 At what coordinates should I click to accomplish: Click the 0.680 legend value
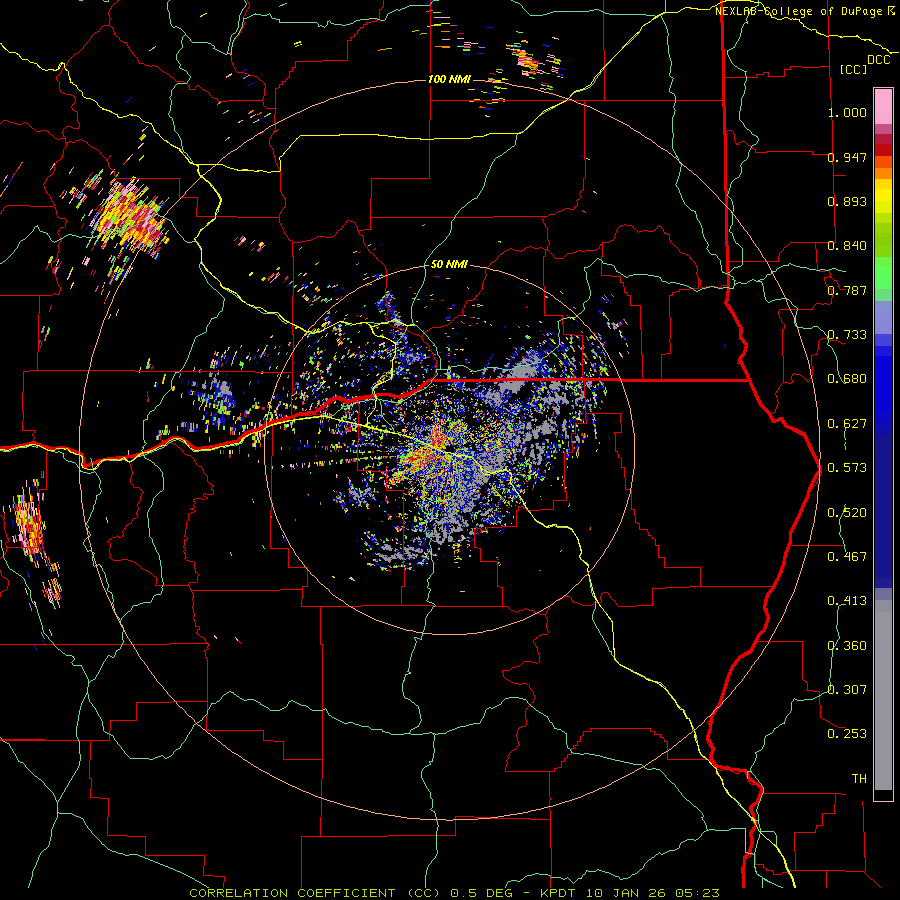coord(847,379)
